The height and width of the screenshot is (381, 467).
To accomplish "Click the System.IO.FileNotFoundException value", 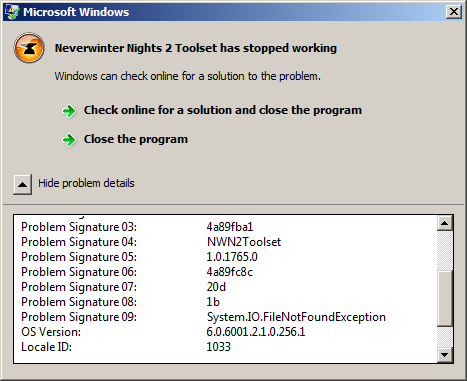I will 296,317.
